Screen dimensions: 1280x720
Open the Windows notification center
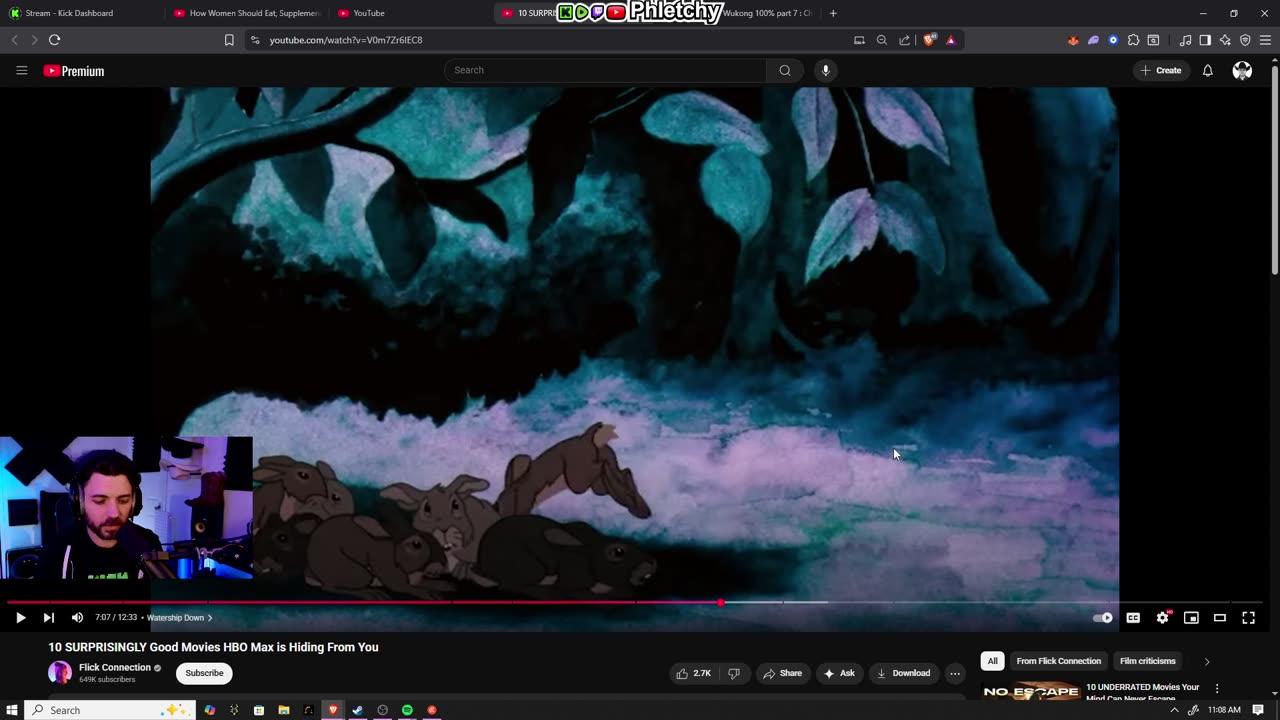coord(1258,710)
